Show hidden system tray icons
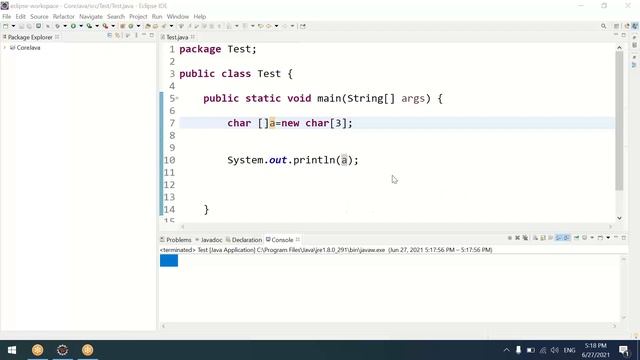This screenshot has width=640, height=360. click(507, 350)
